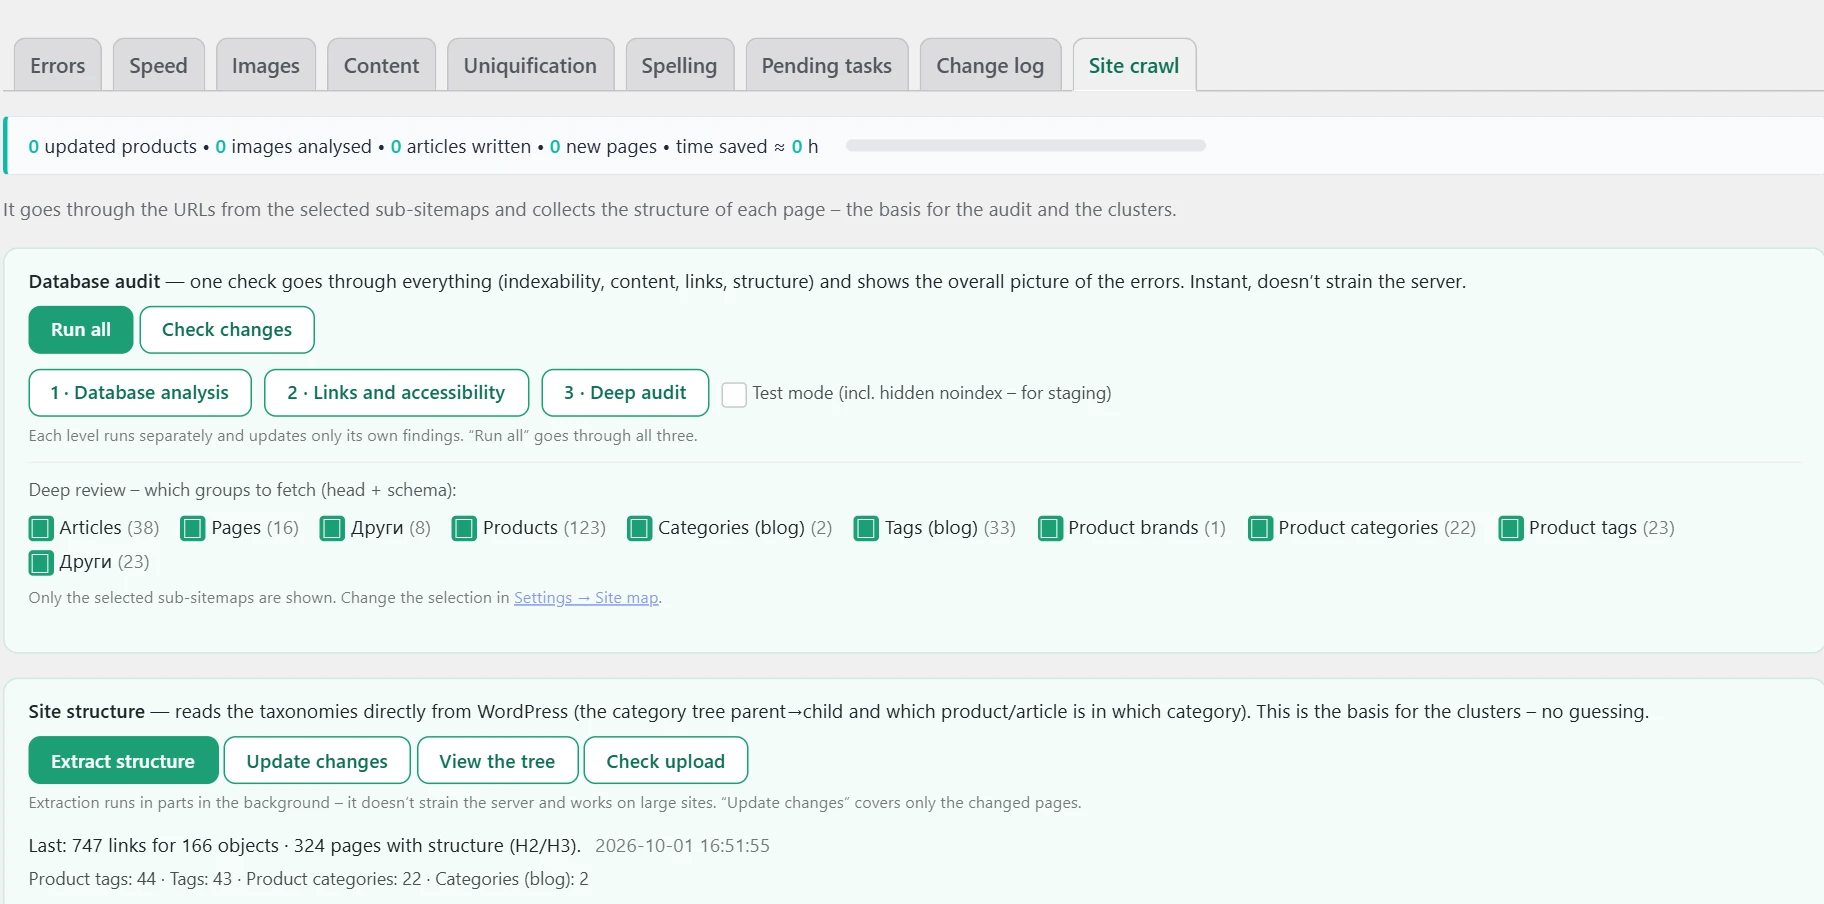
Task: Click the 'Database audit' heading
Action: click(95, 282)
